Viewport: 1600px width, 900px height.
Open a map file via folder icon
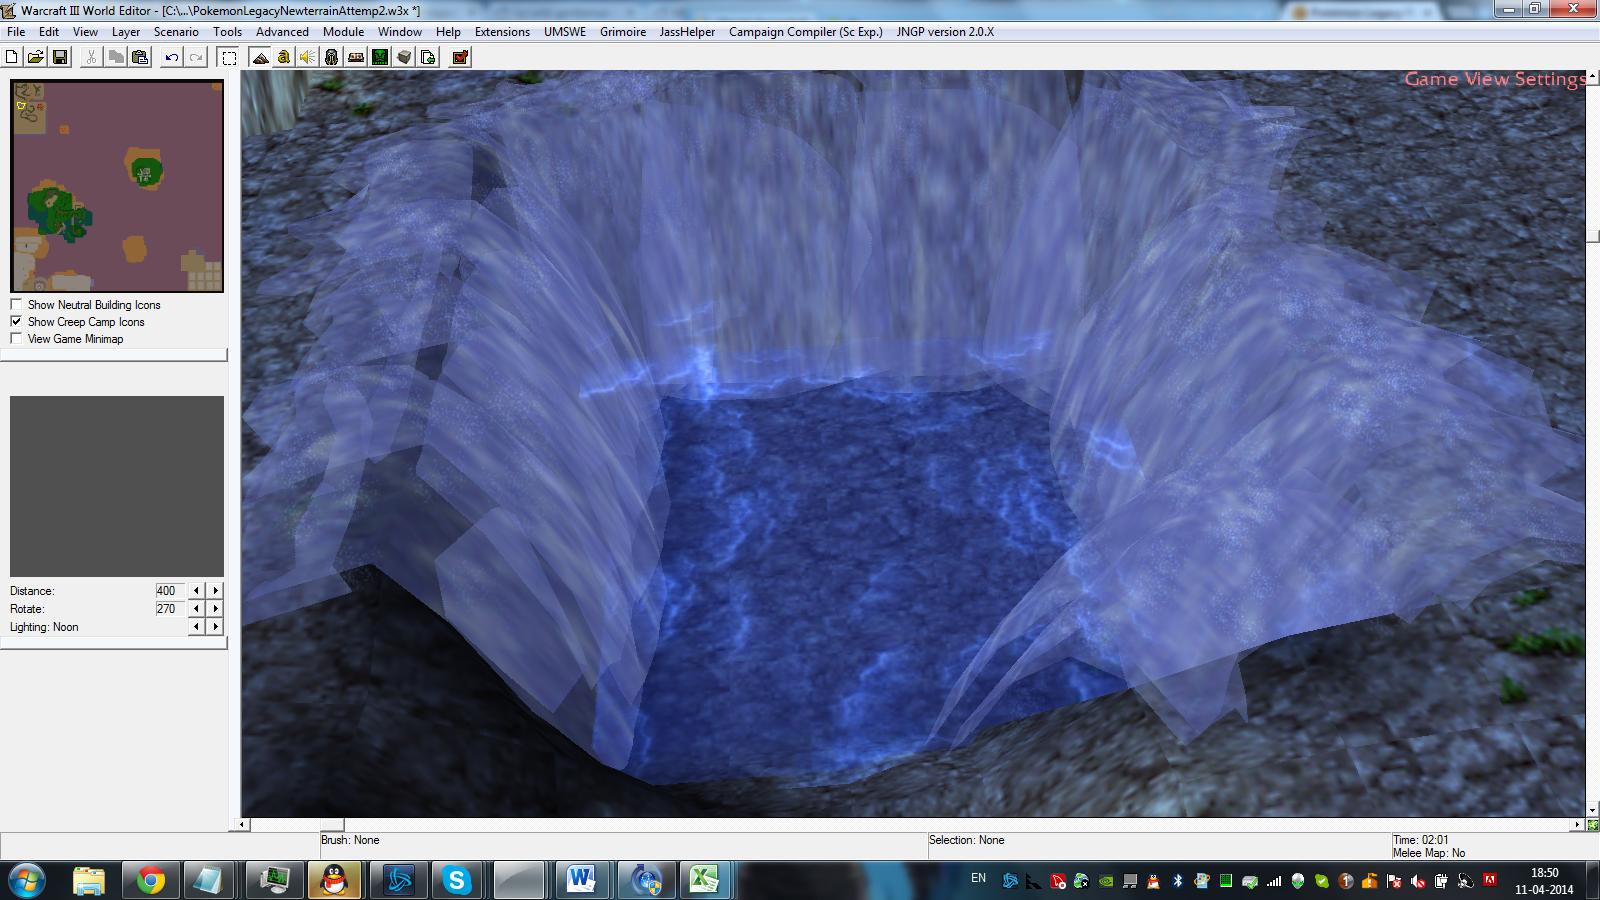pyautogui.click(x=36, y=58)
